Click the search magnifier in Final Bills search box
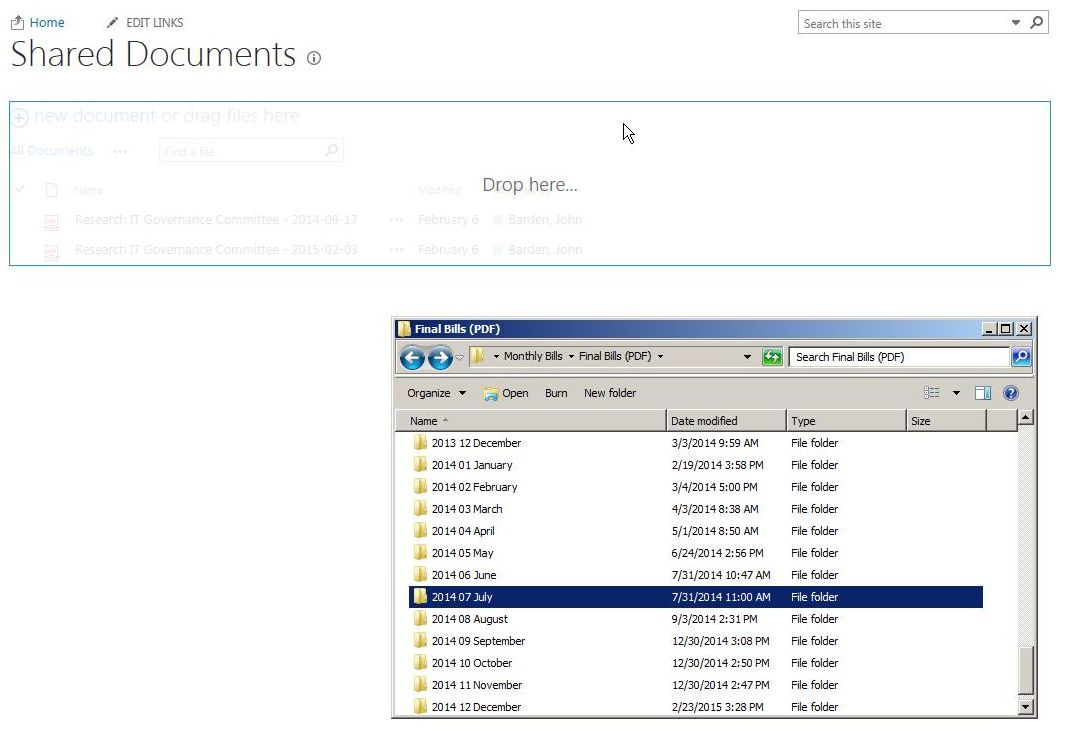The width and height of the screenshot is (1066, 732). click(1020, 356)
